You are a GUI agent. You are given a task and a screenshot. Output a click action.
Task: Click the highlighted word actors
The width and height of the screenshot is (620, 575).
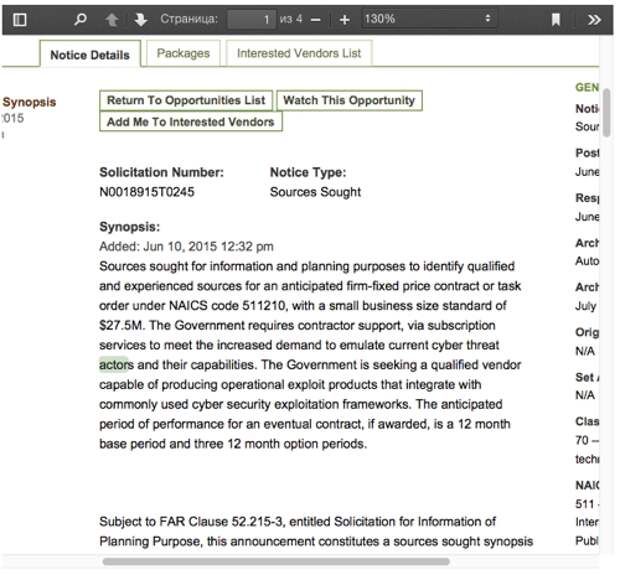pos(116,364)
